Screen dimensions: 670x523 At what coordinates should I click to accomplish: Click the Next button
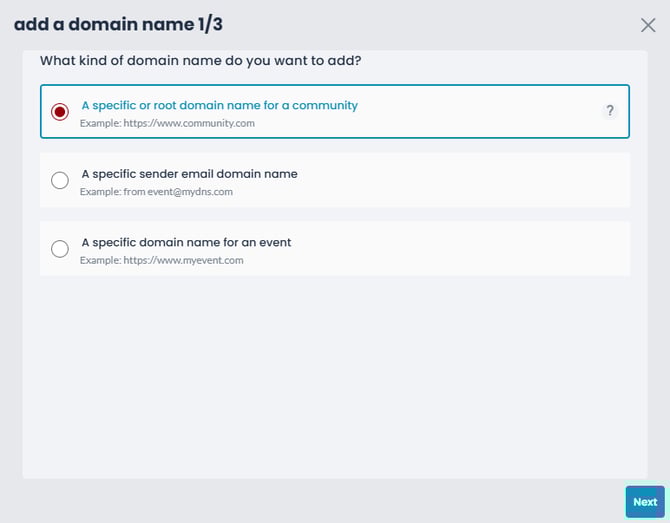pyautogui.click(x=645, y=502)
